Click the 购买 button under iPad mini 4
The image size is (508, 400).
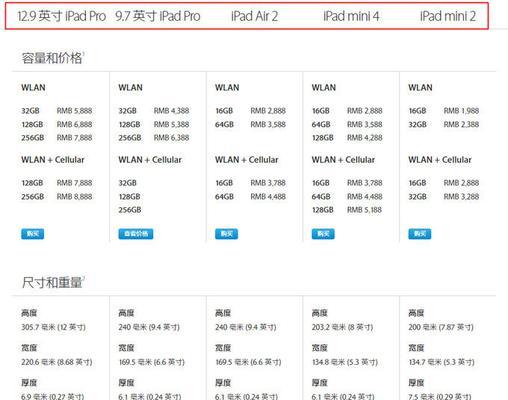pyautogui.click(x=323, y=234)
